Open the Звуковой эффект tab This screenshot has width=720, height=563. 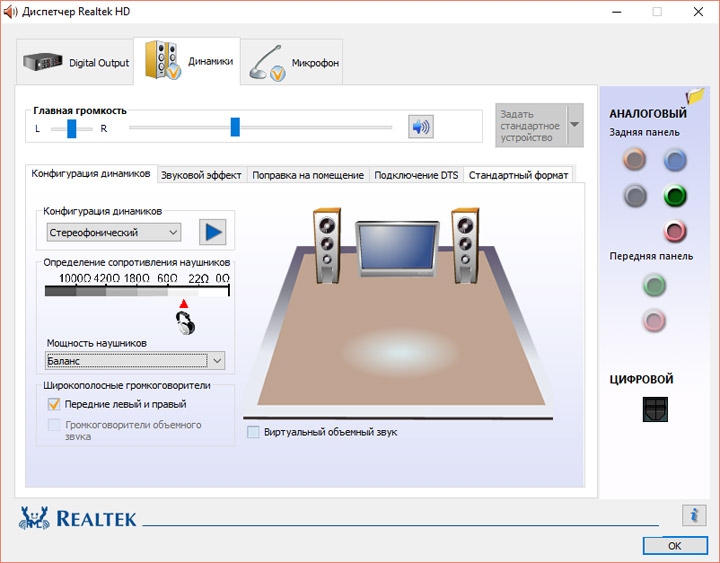201,175
